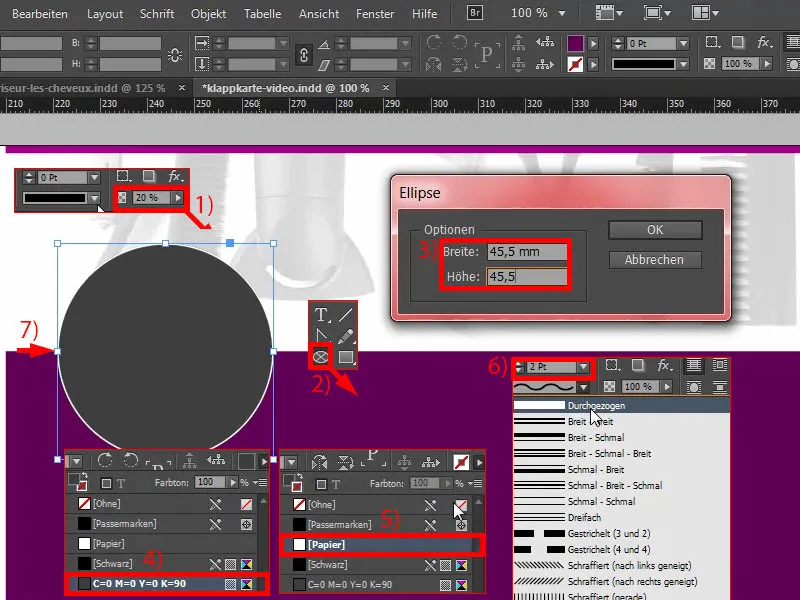Viewport: 800px width, 600px height.
Task: Open the Fenster menu
Action: (375, 14)
